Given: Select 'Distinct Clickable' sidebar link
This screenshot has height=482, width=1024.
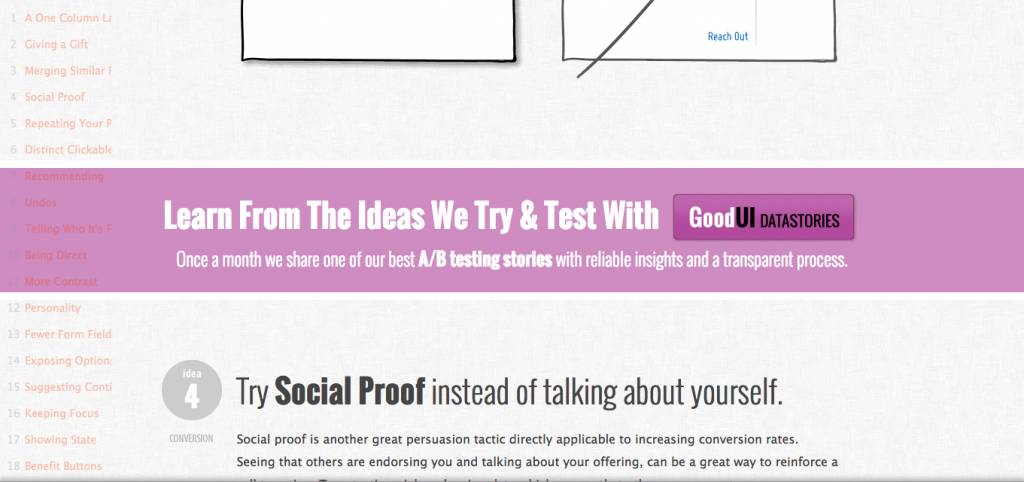Looking at the screenshot, I should pyautogui.click(x=67, y=150).
